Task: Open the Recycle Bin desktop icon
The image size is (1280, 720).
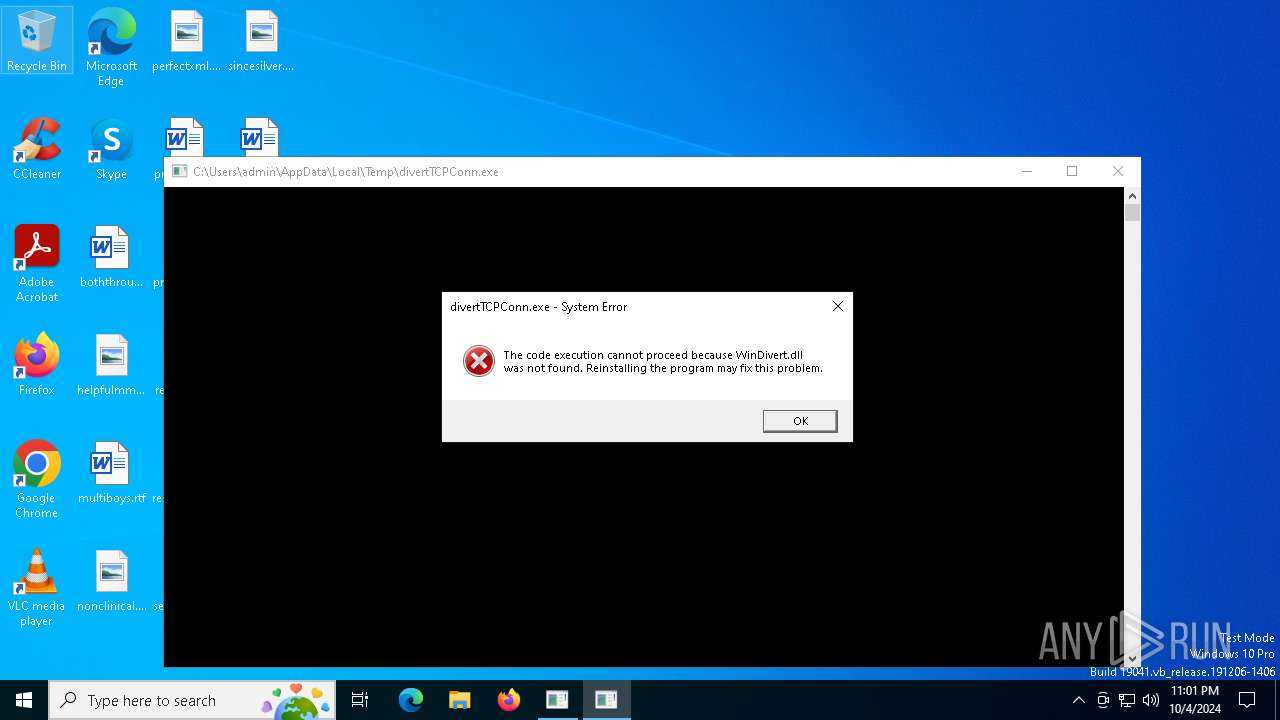Action: 37,41
